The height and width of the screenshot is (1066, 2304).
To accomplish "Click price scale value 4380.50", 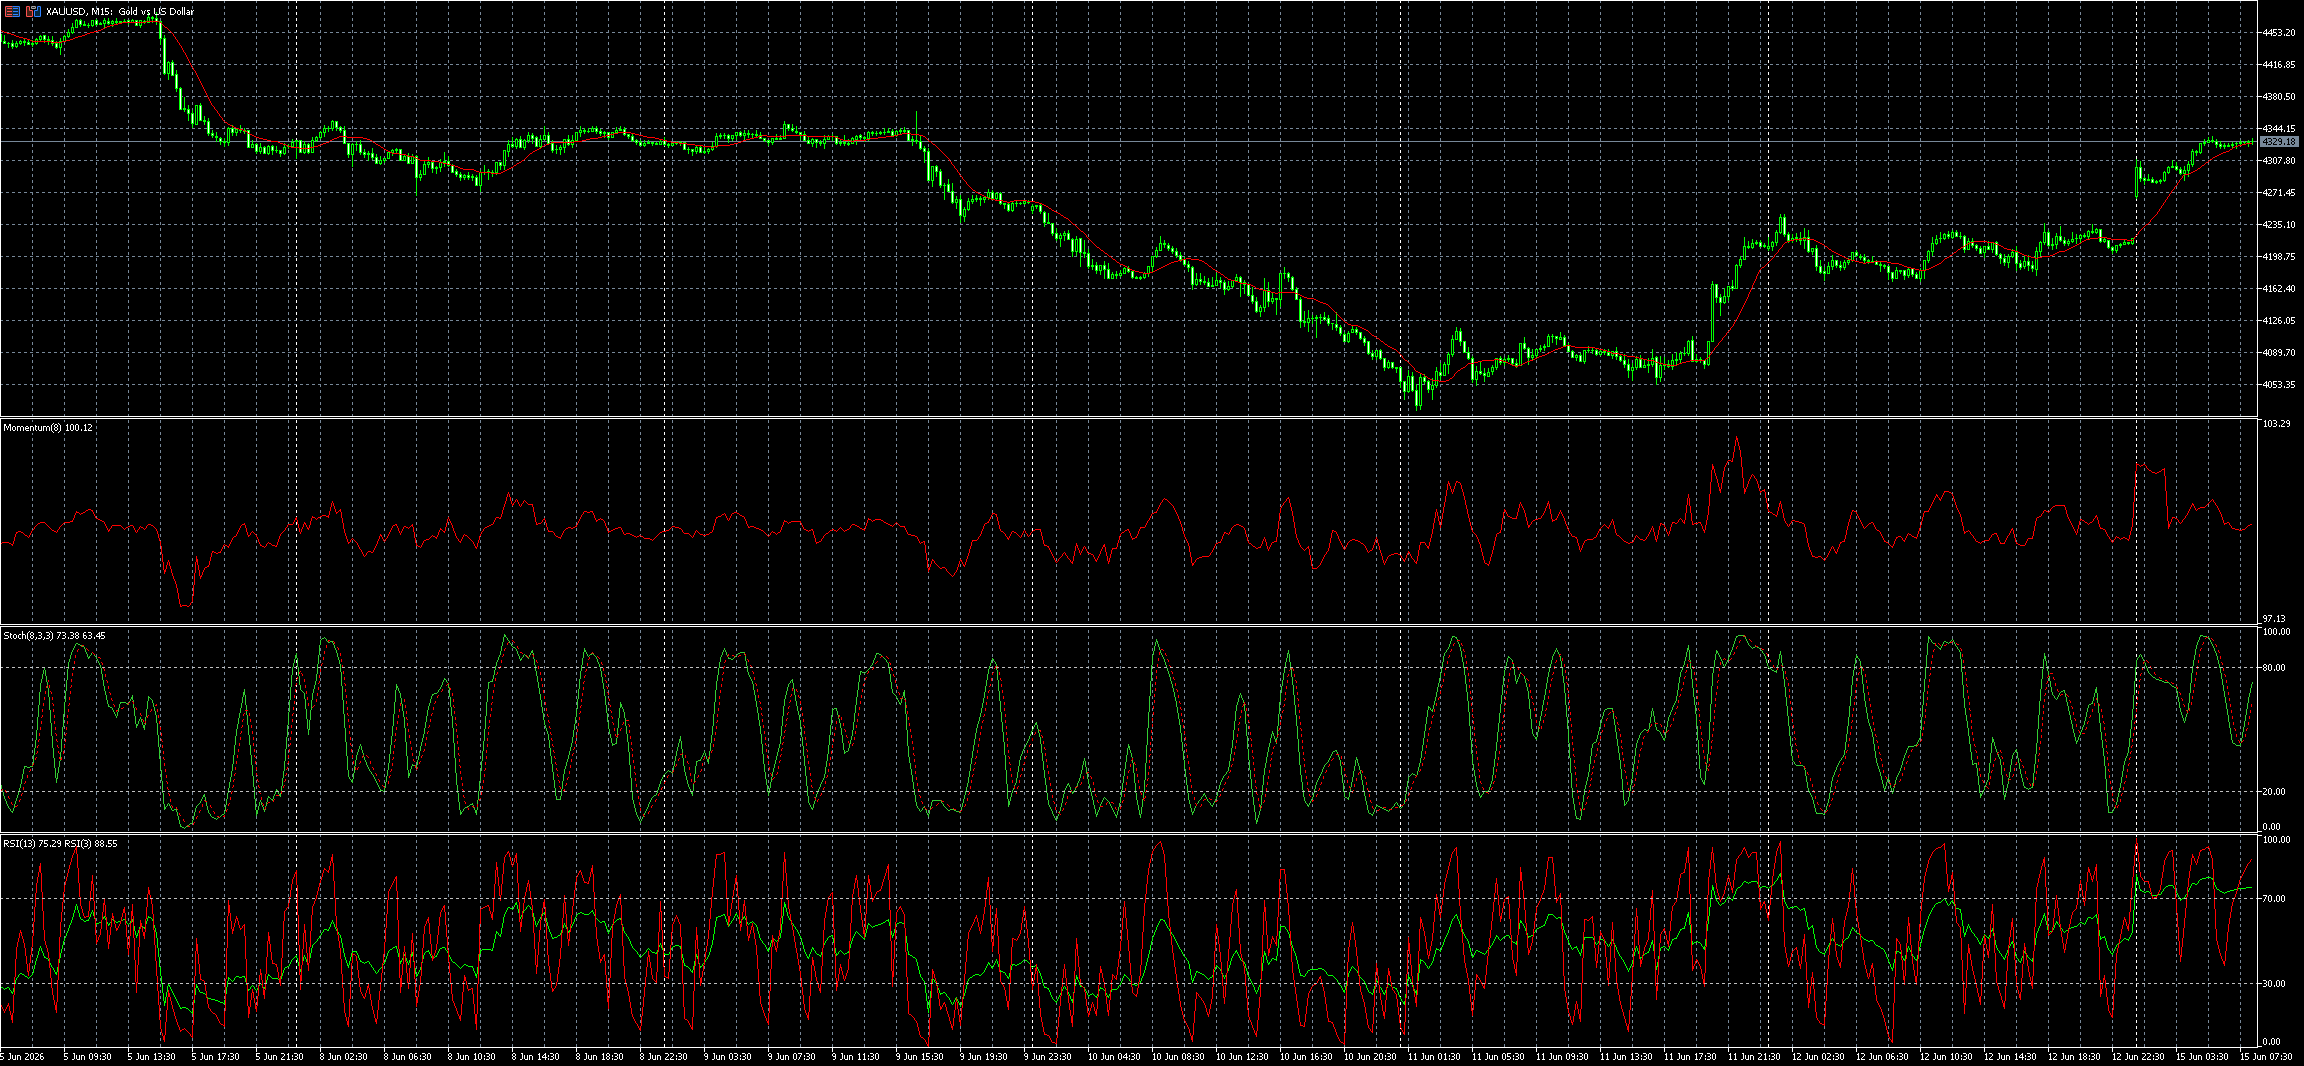I will tap(2278, 97).
